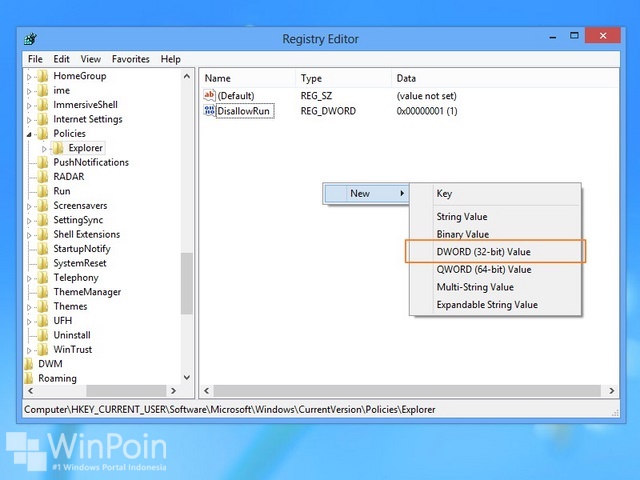Click the (Default) string value icon
Screen dimensions: 640x480
(x=209, y=96)
